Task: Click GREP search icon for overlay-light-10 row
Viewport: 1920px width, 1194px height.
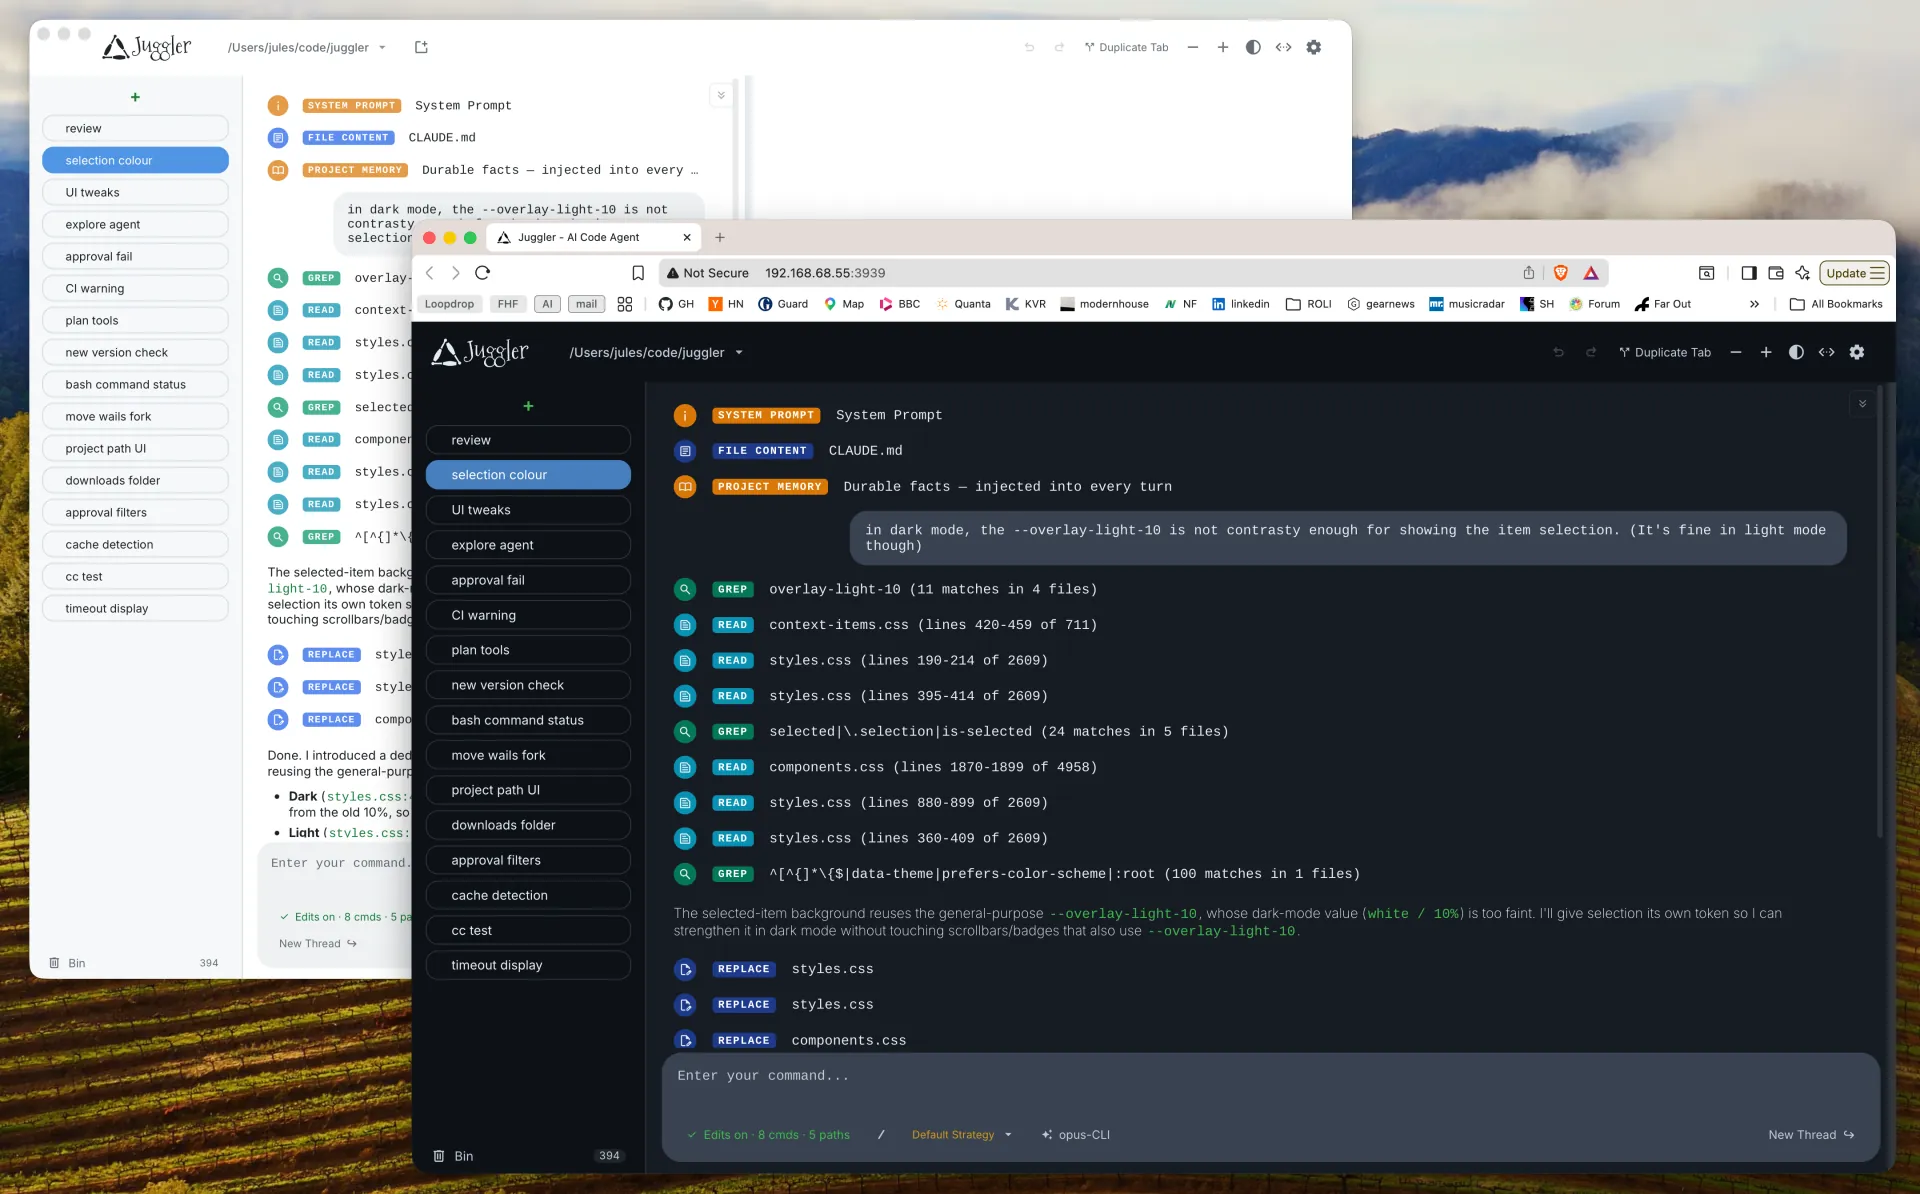Action: pos(685,589)
